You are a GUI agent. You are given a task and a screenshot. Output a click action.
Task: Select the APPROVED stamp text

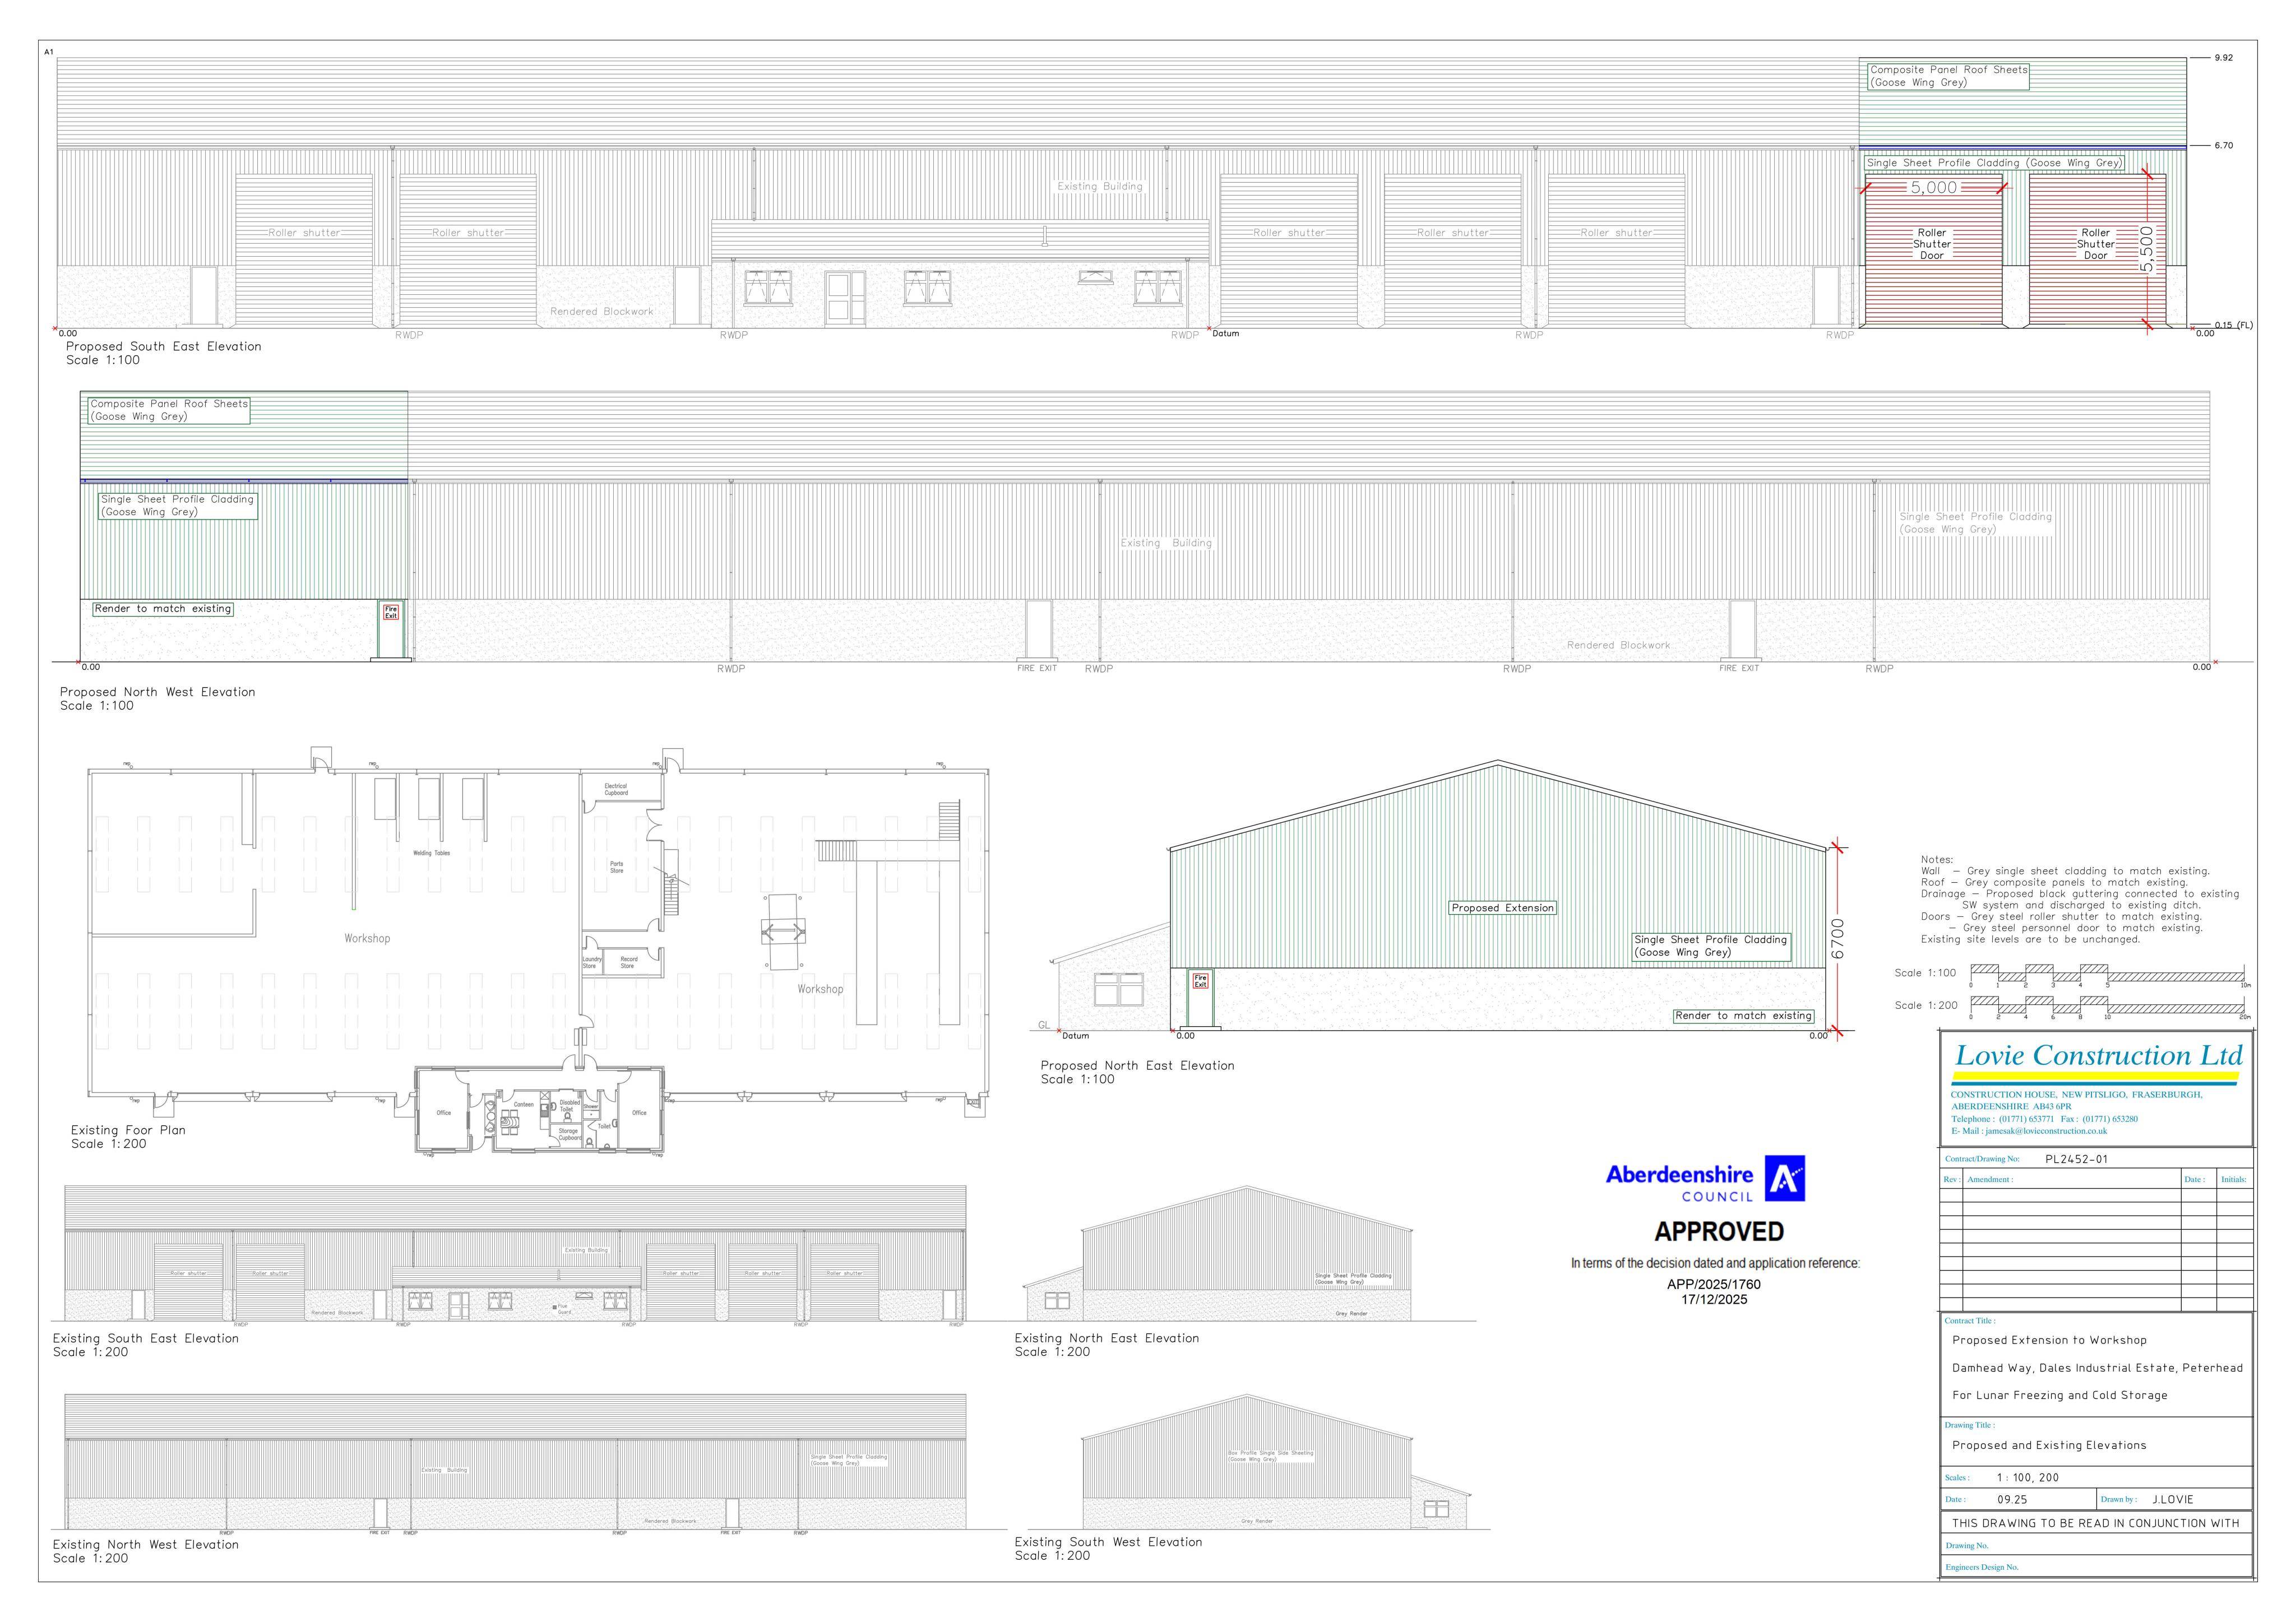point(1719,1232)
